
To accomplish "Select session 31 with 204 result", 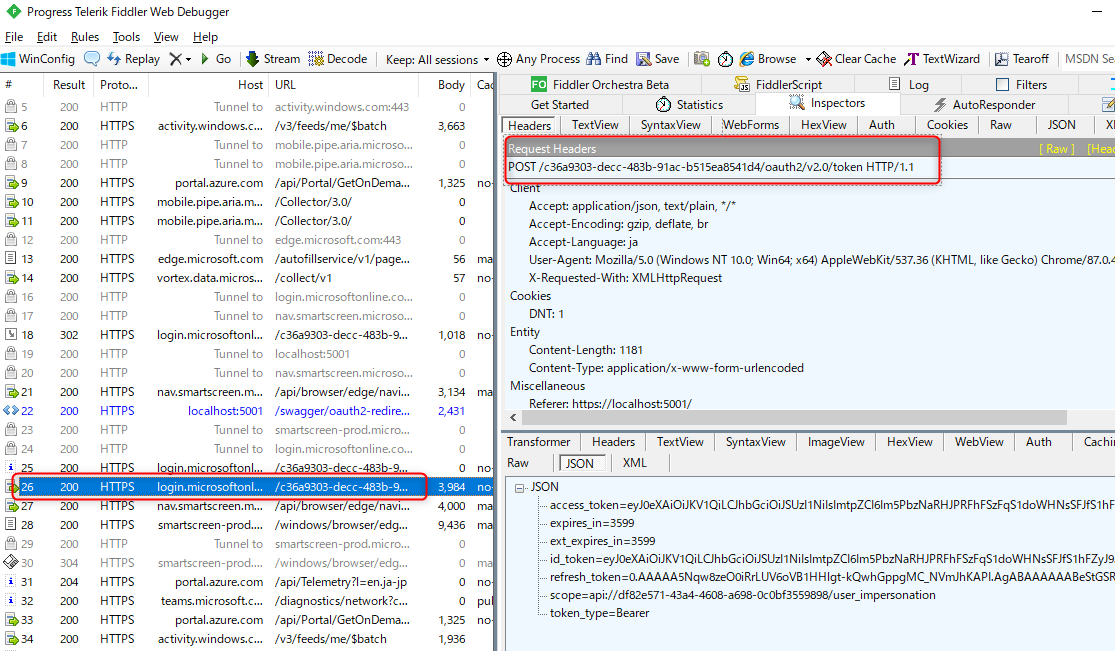I will click(x=247, y=582).
